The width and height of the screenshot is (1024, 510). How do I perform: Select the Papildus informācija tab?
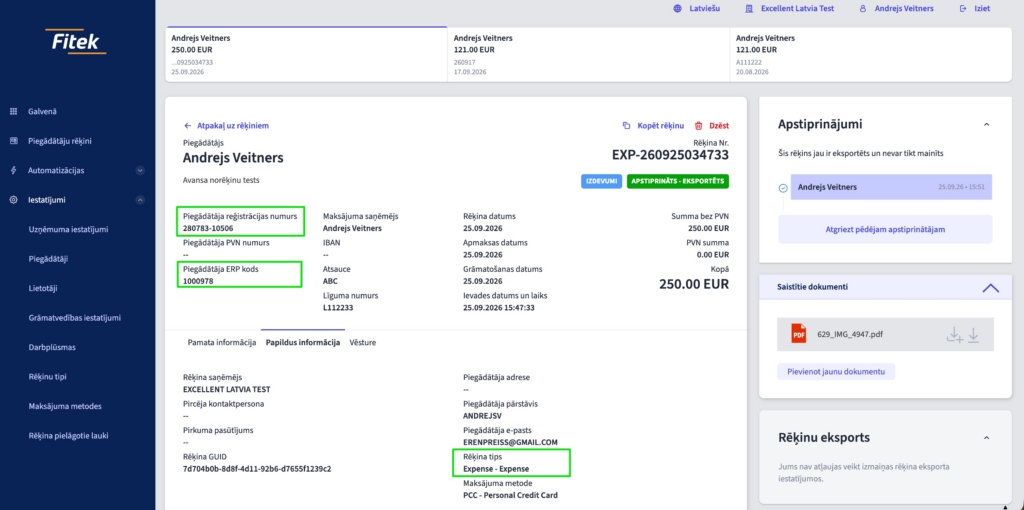(x=302, y=342)
